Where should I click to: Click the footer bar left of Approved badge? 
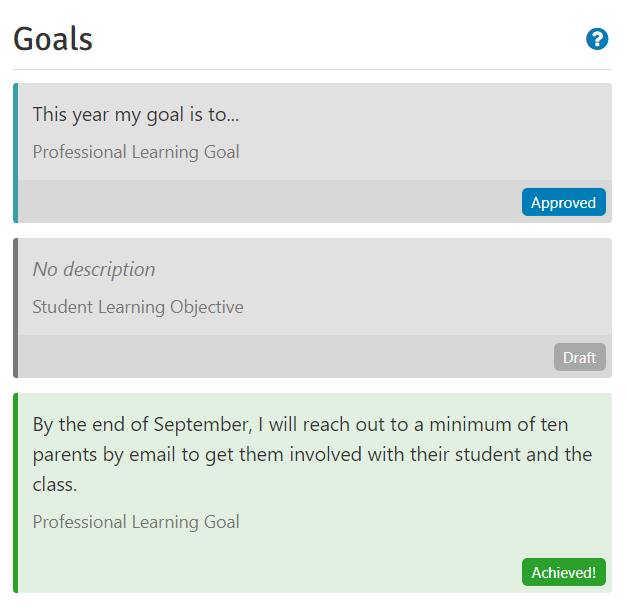point(270,202)
